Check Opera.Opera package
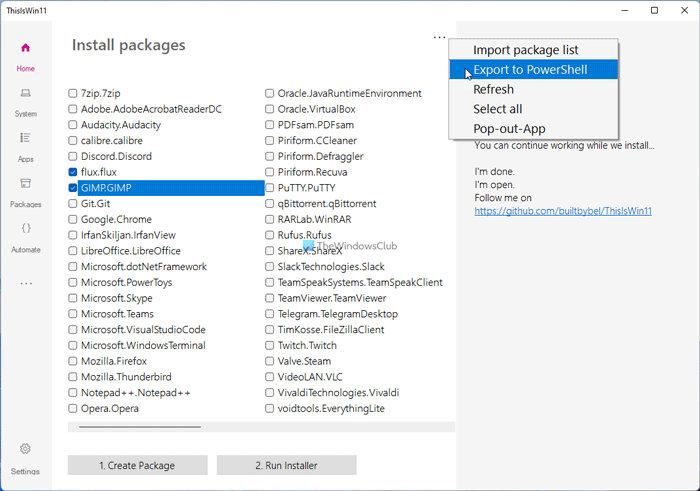Screen dimensions: 700x491 (x=73, y=408)
